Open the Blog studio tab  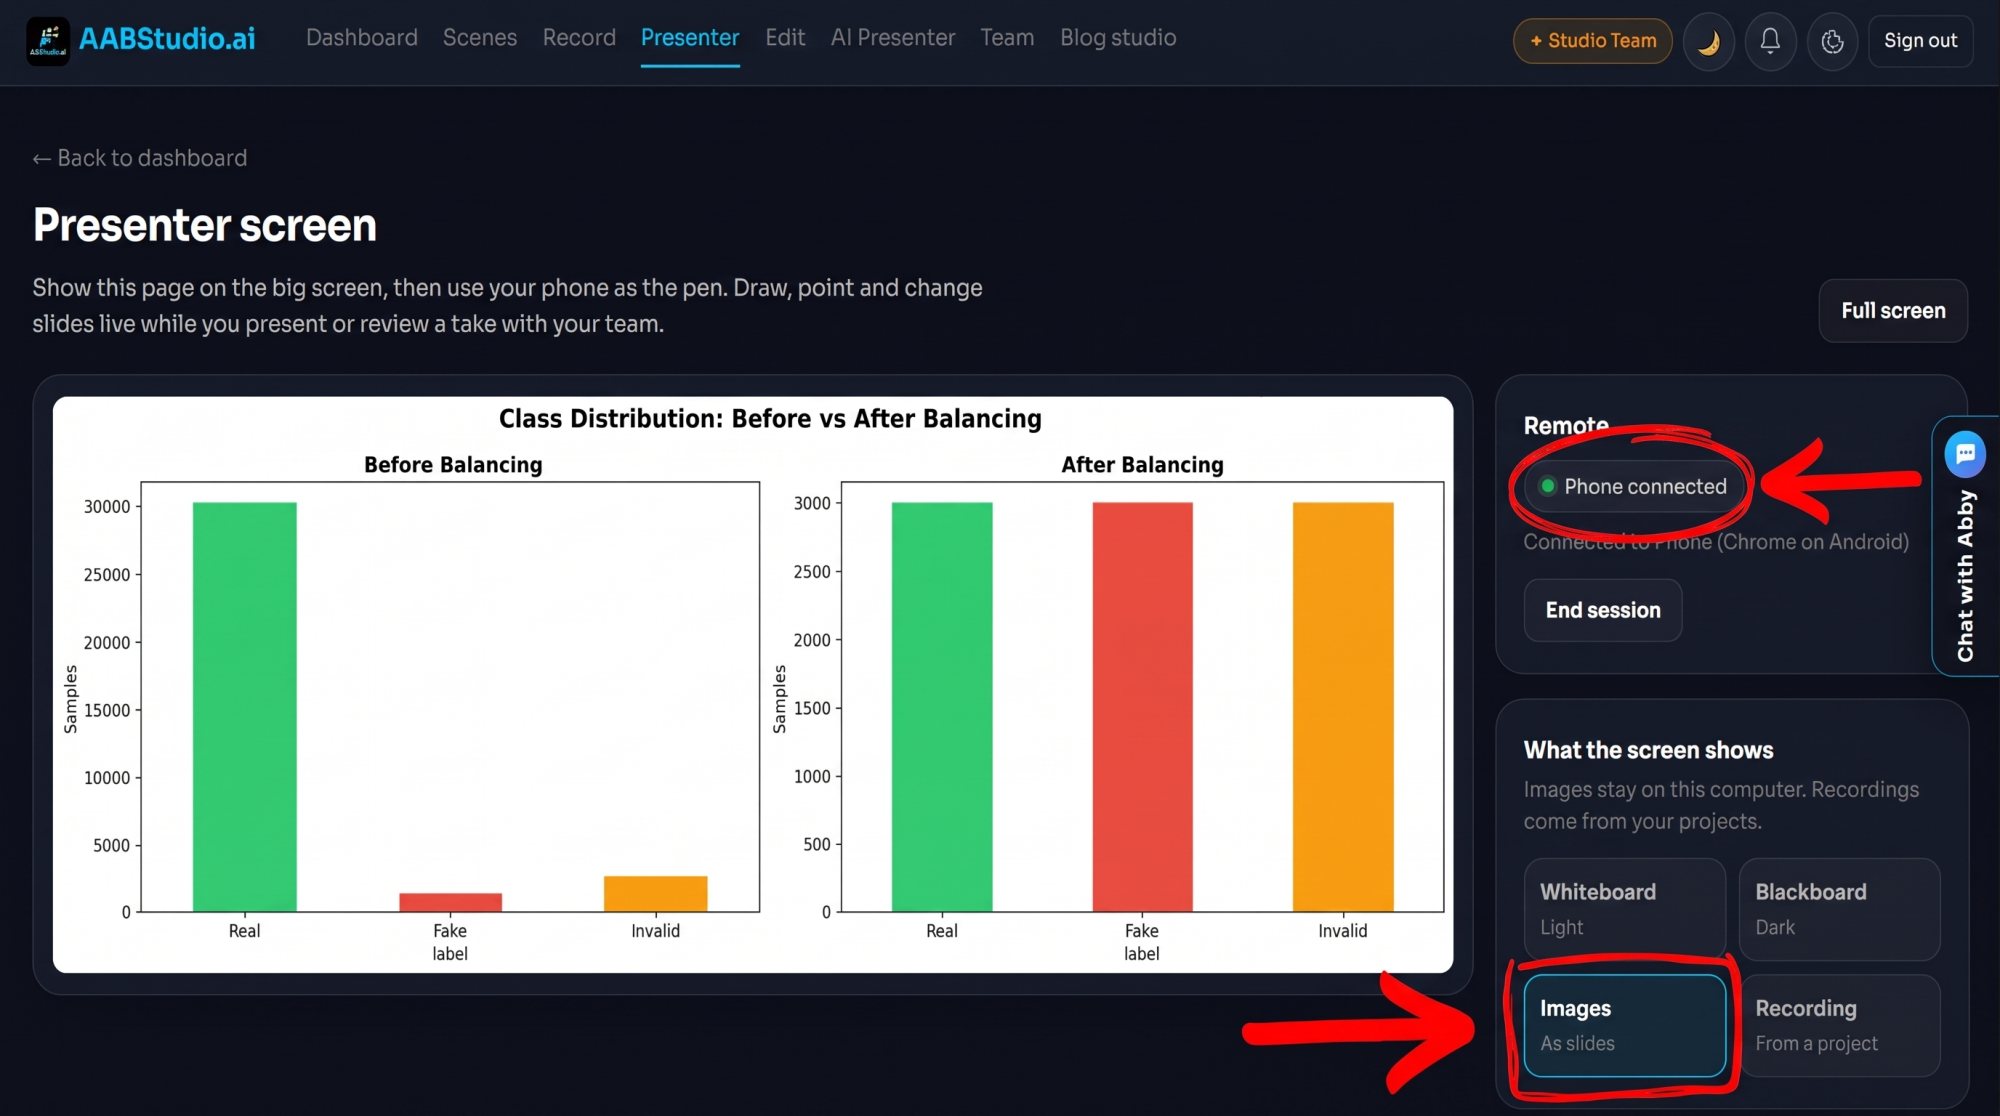(1118, 38)
